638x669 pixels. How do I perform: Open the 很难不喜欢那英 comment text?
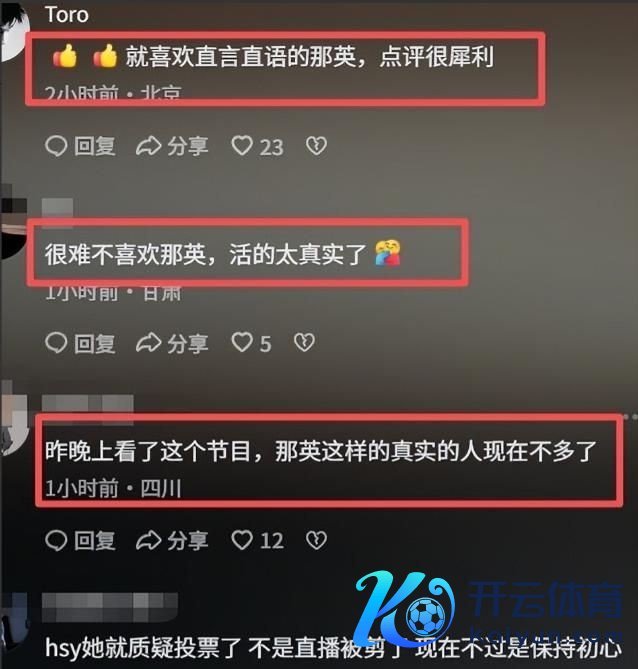click(222, 254)
